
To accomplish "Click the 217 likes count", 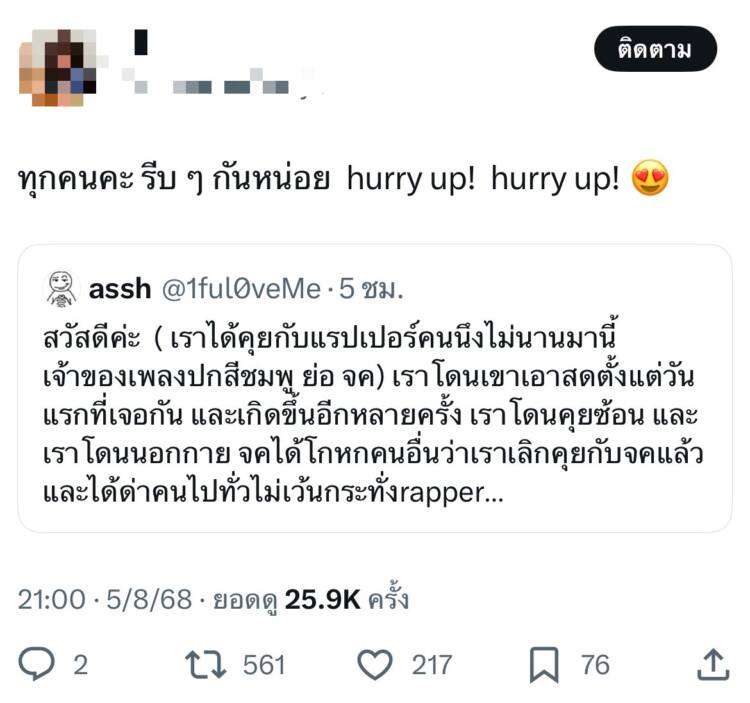I will tap(432, 665).
